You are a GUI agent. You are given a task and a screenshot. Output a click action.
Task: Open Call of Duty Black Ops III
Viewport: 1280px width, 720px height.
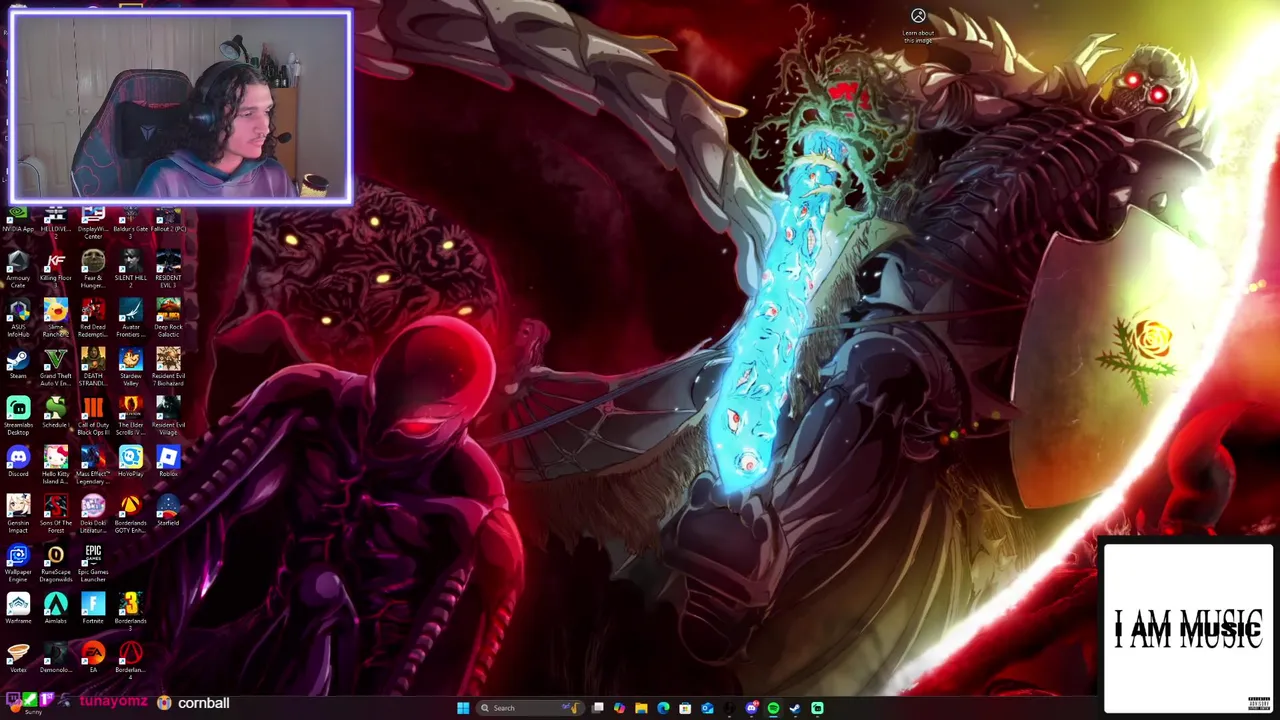coord(93,416)
